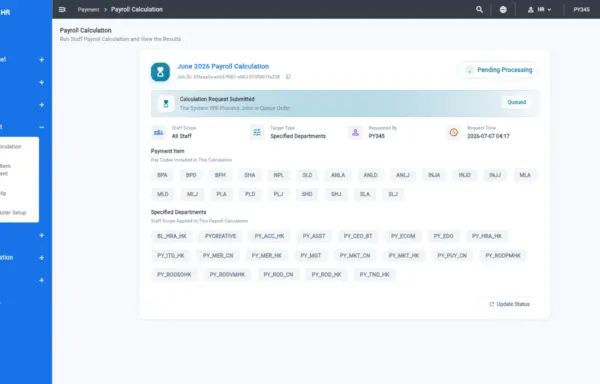Select the PLD pay code chip
600x384 pixels.
tap(250, 194)
